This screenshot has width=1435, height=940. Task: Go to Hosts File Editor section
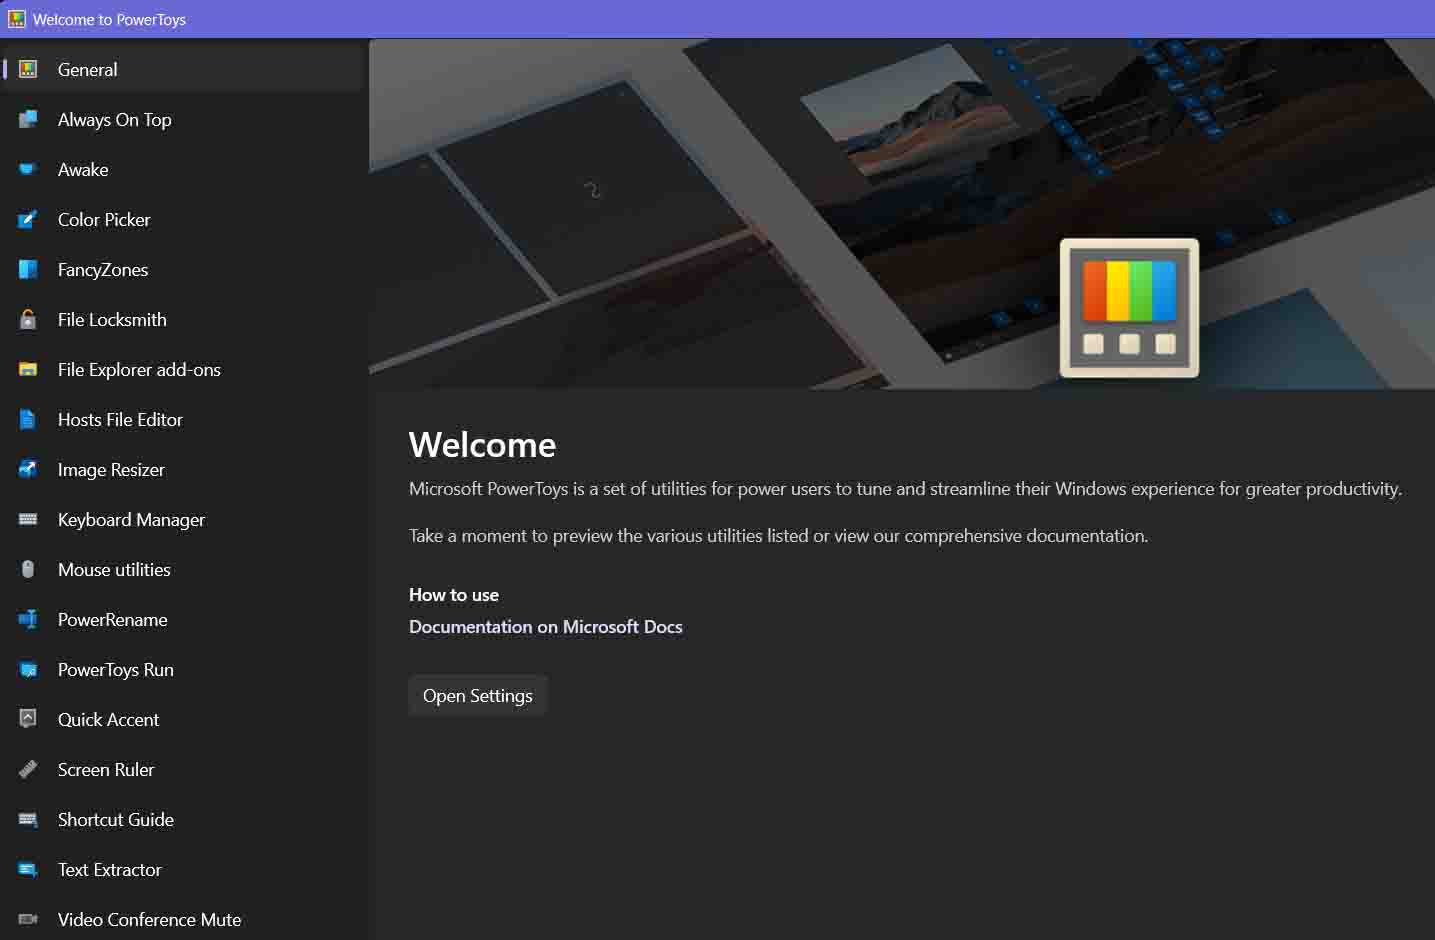120,420
